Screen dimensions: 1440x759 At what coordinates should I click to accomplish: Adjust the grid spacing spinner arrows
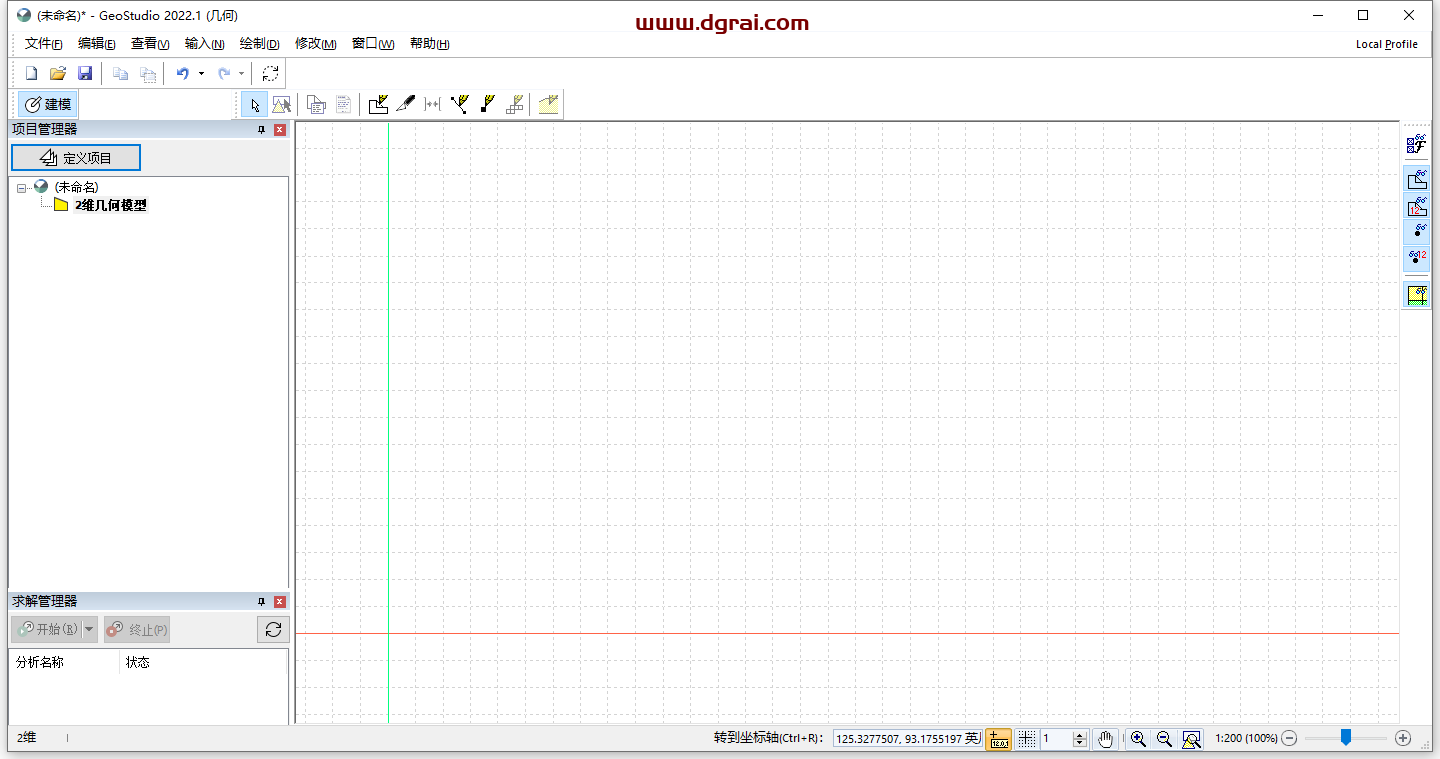click(1079, 739)
